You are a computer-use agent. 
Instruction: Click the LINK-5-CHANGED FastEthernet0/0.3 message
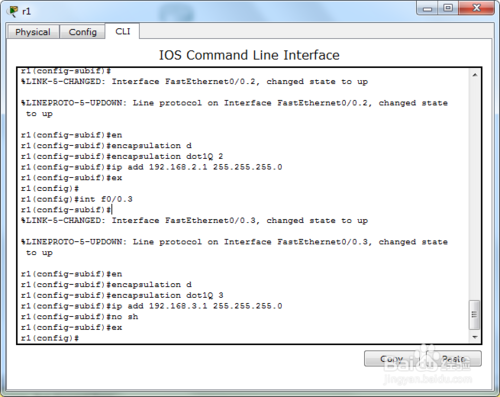(194, 221)
